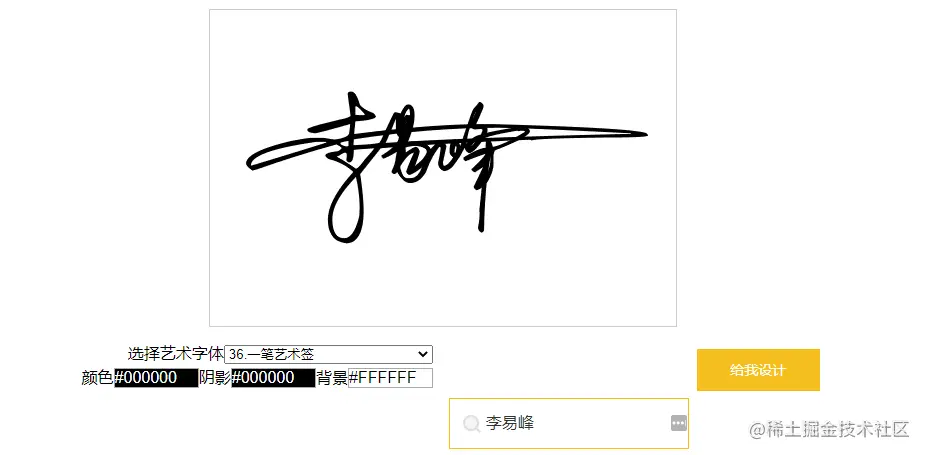Click the 选择艺术字体 label
This screenshot has width=925, height=455.
click(x=176, y=354)
